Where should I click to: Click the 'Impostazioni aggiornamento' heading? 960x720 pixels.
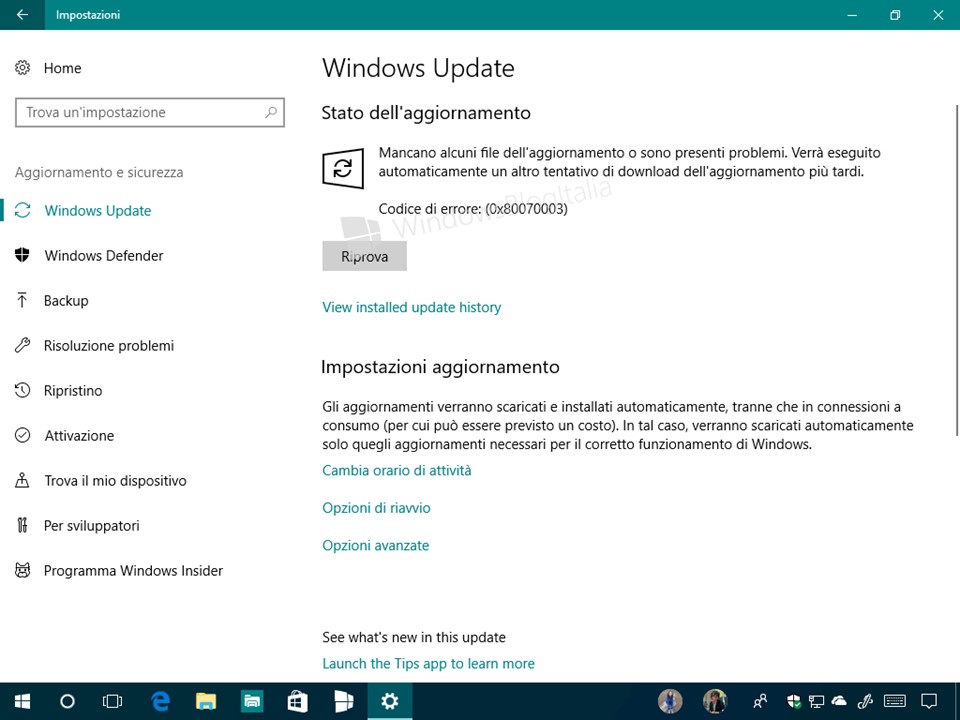coord(440,367)
